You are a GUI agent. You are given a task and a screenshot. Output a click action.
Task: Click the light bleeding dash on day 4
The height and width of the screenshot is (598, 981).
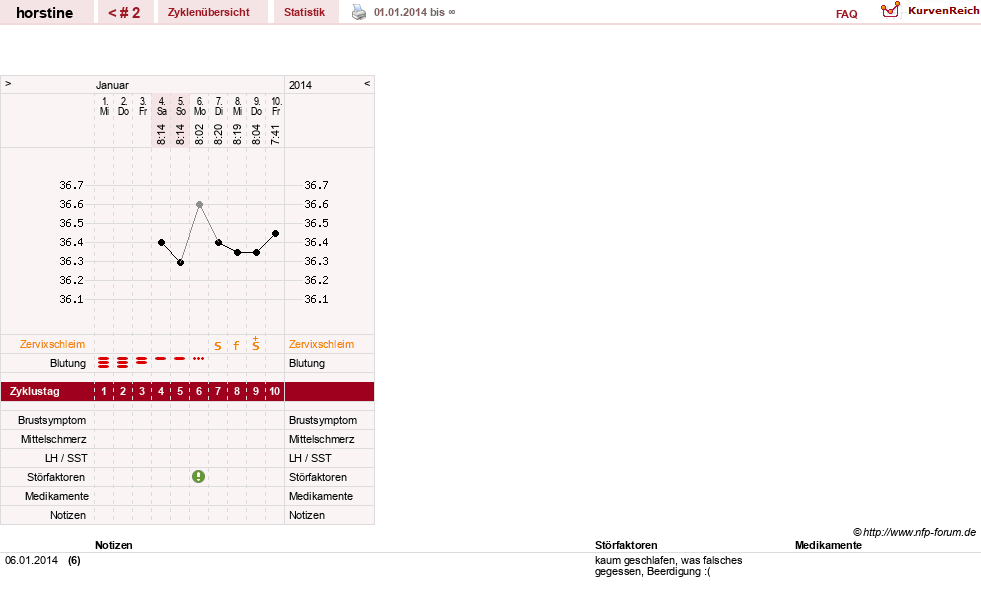[161, 358]
